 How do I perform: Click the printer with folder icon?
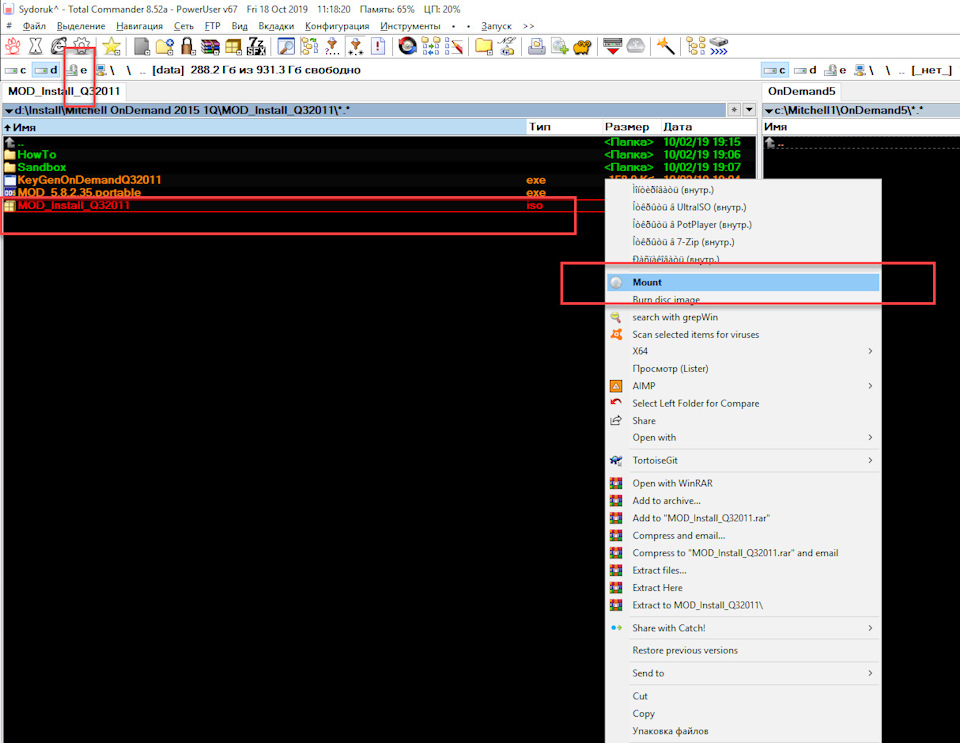(536, 47)
